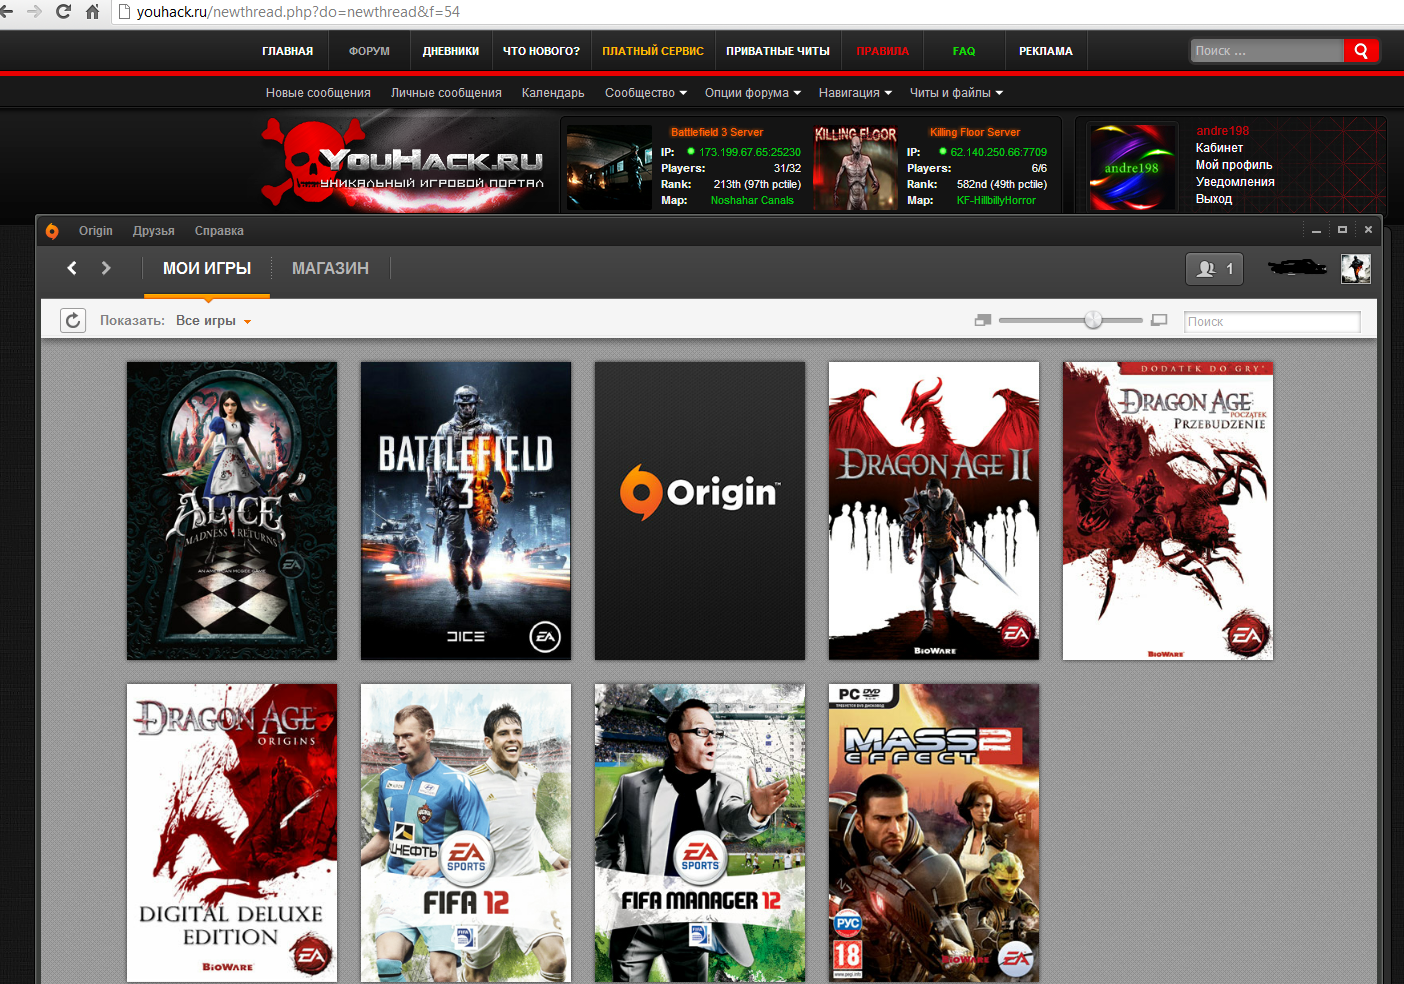The height and width of the screenshot is (984, 1404).
Task: Open ГЛАВНАЯ in site navigation
Action: (288, 51)
